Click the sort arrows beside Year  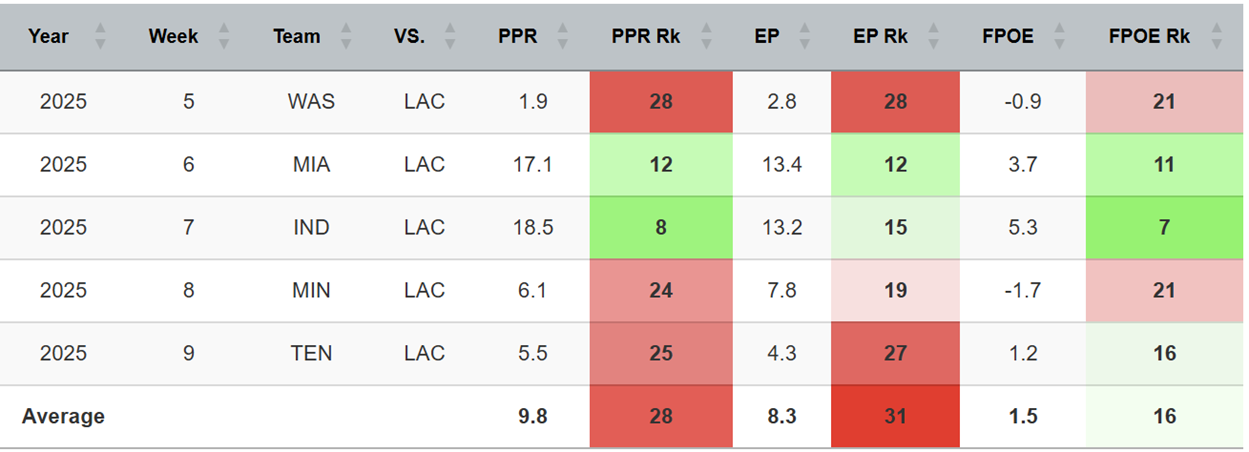pyautogui.click(x=100, y=37)
